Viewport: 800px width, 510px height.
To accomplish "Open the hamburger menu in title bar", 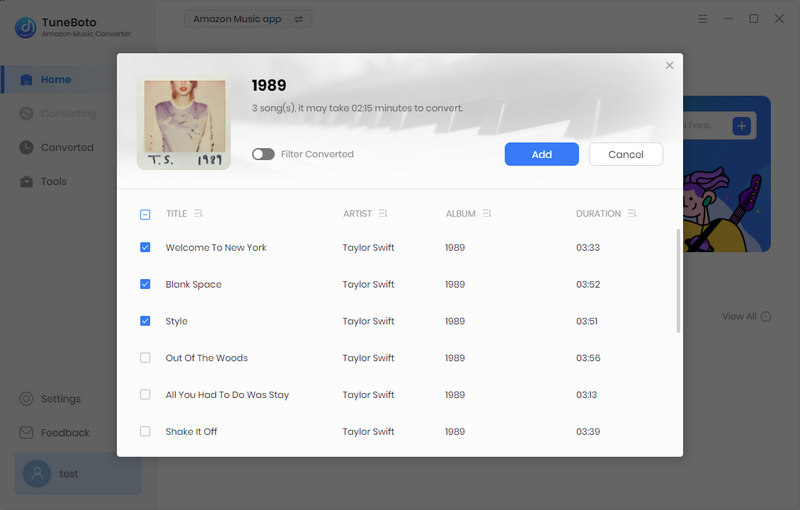I will [703, 19].
